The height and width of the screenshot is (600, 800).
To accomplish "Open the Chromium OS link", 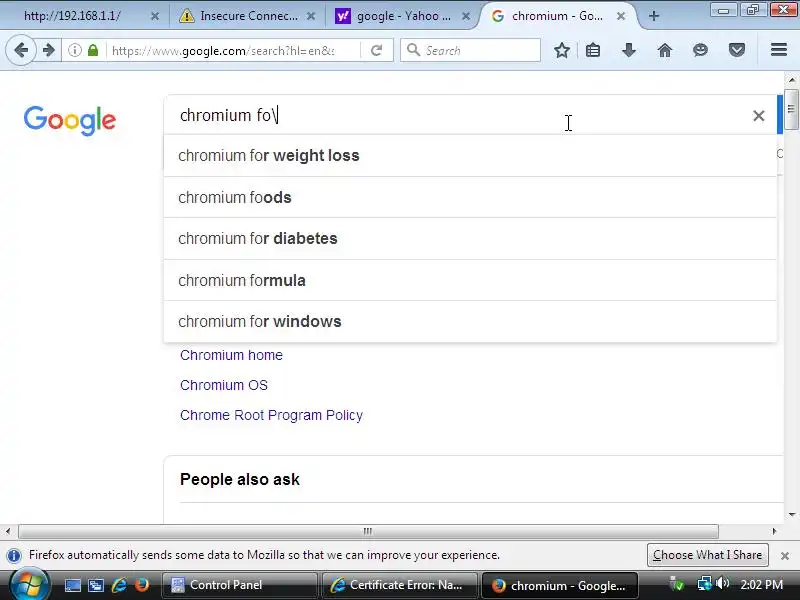I will (223, 385).
